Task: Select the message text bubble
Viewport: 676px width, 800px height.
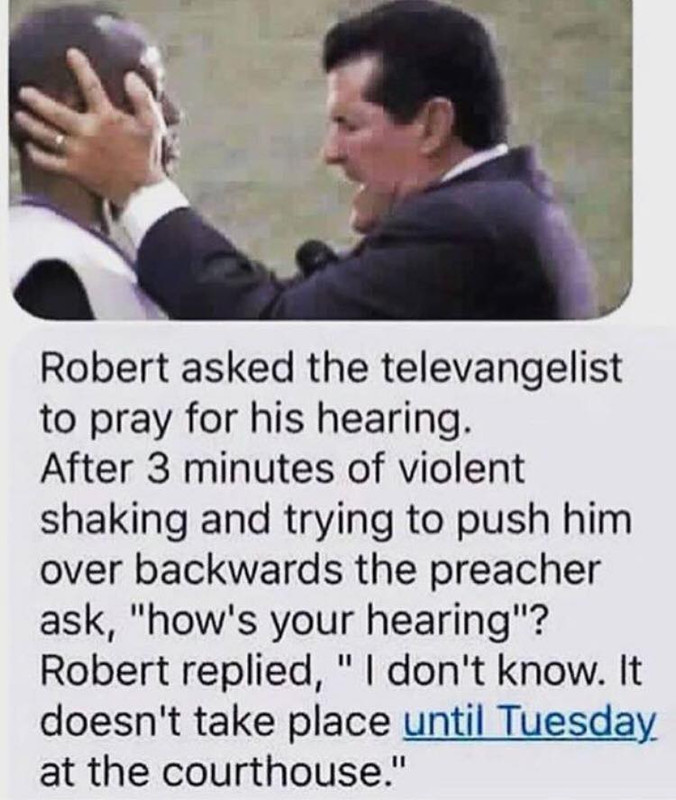Action: (x=338, y=561)
